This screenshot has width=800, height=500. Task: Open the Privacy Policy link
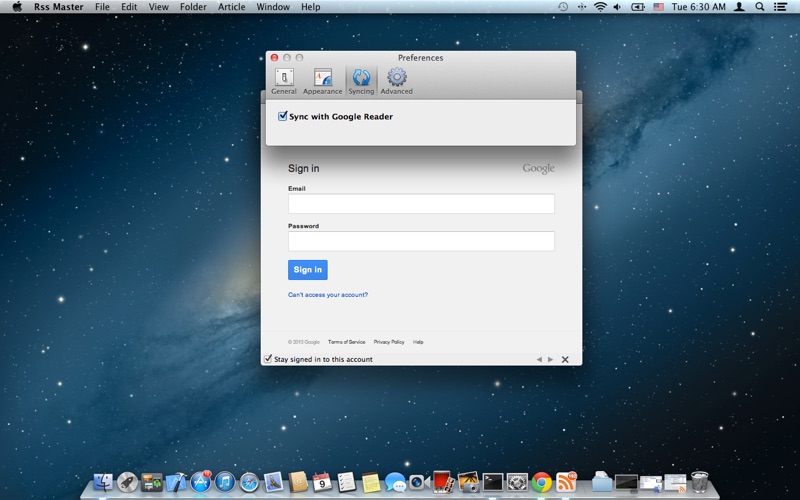pos(389,342)
